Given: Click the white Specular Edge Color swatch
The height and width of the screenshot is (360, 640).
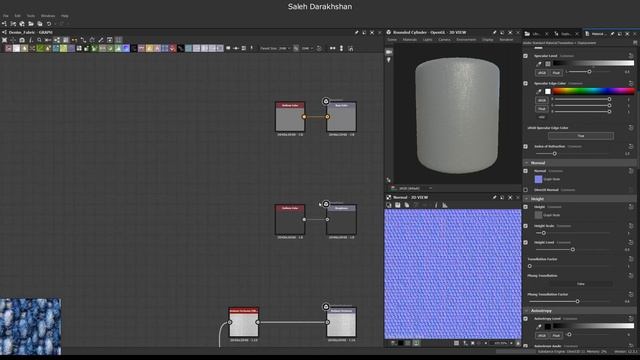Looking at the screenshot, I should (x=548, y=91).
